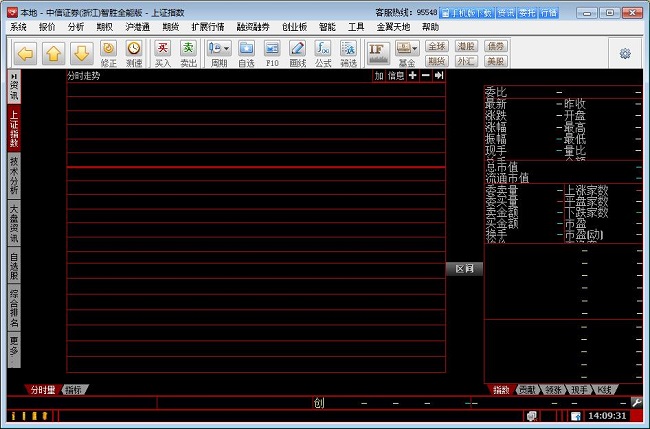This screenshot has height=429, width=650.
Task: Toggle the 信息 overlay on chart
Action: click(x=396, y=76)
